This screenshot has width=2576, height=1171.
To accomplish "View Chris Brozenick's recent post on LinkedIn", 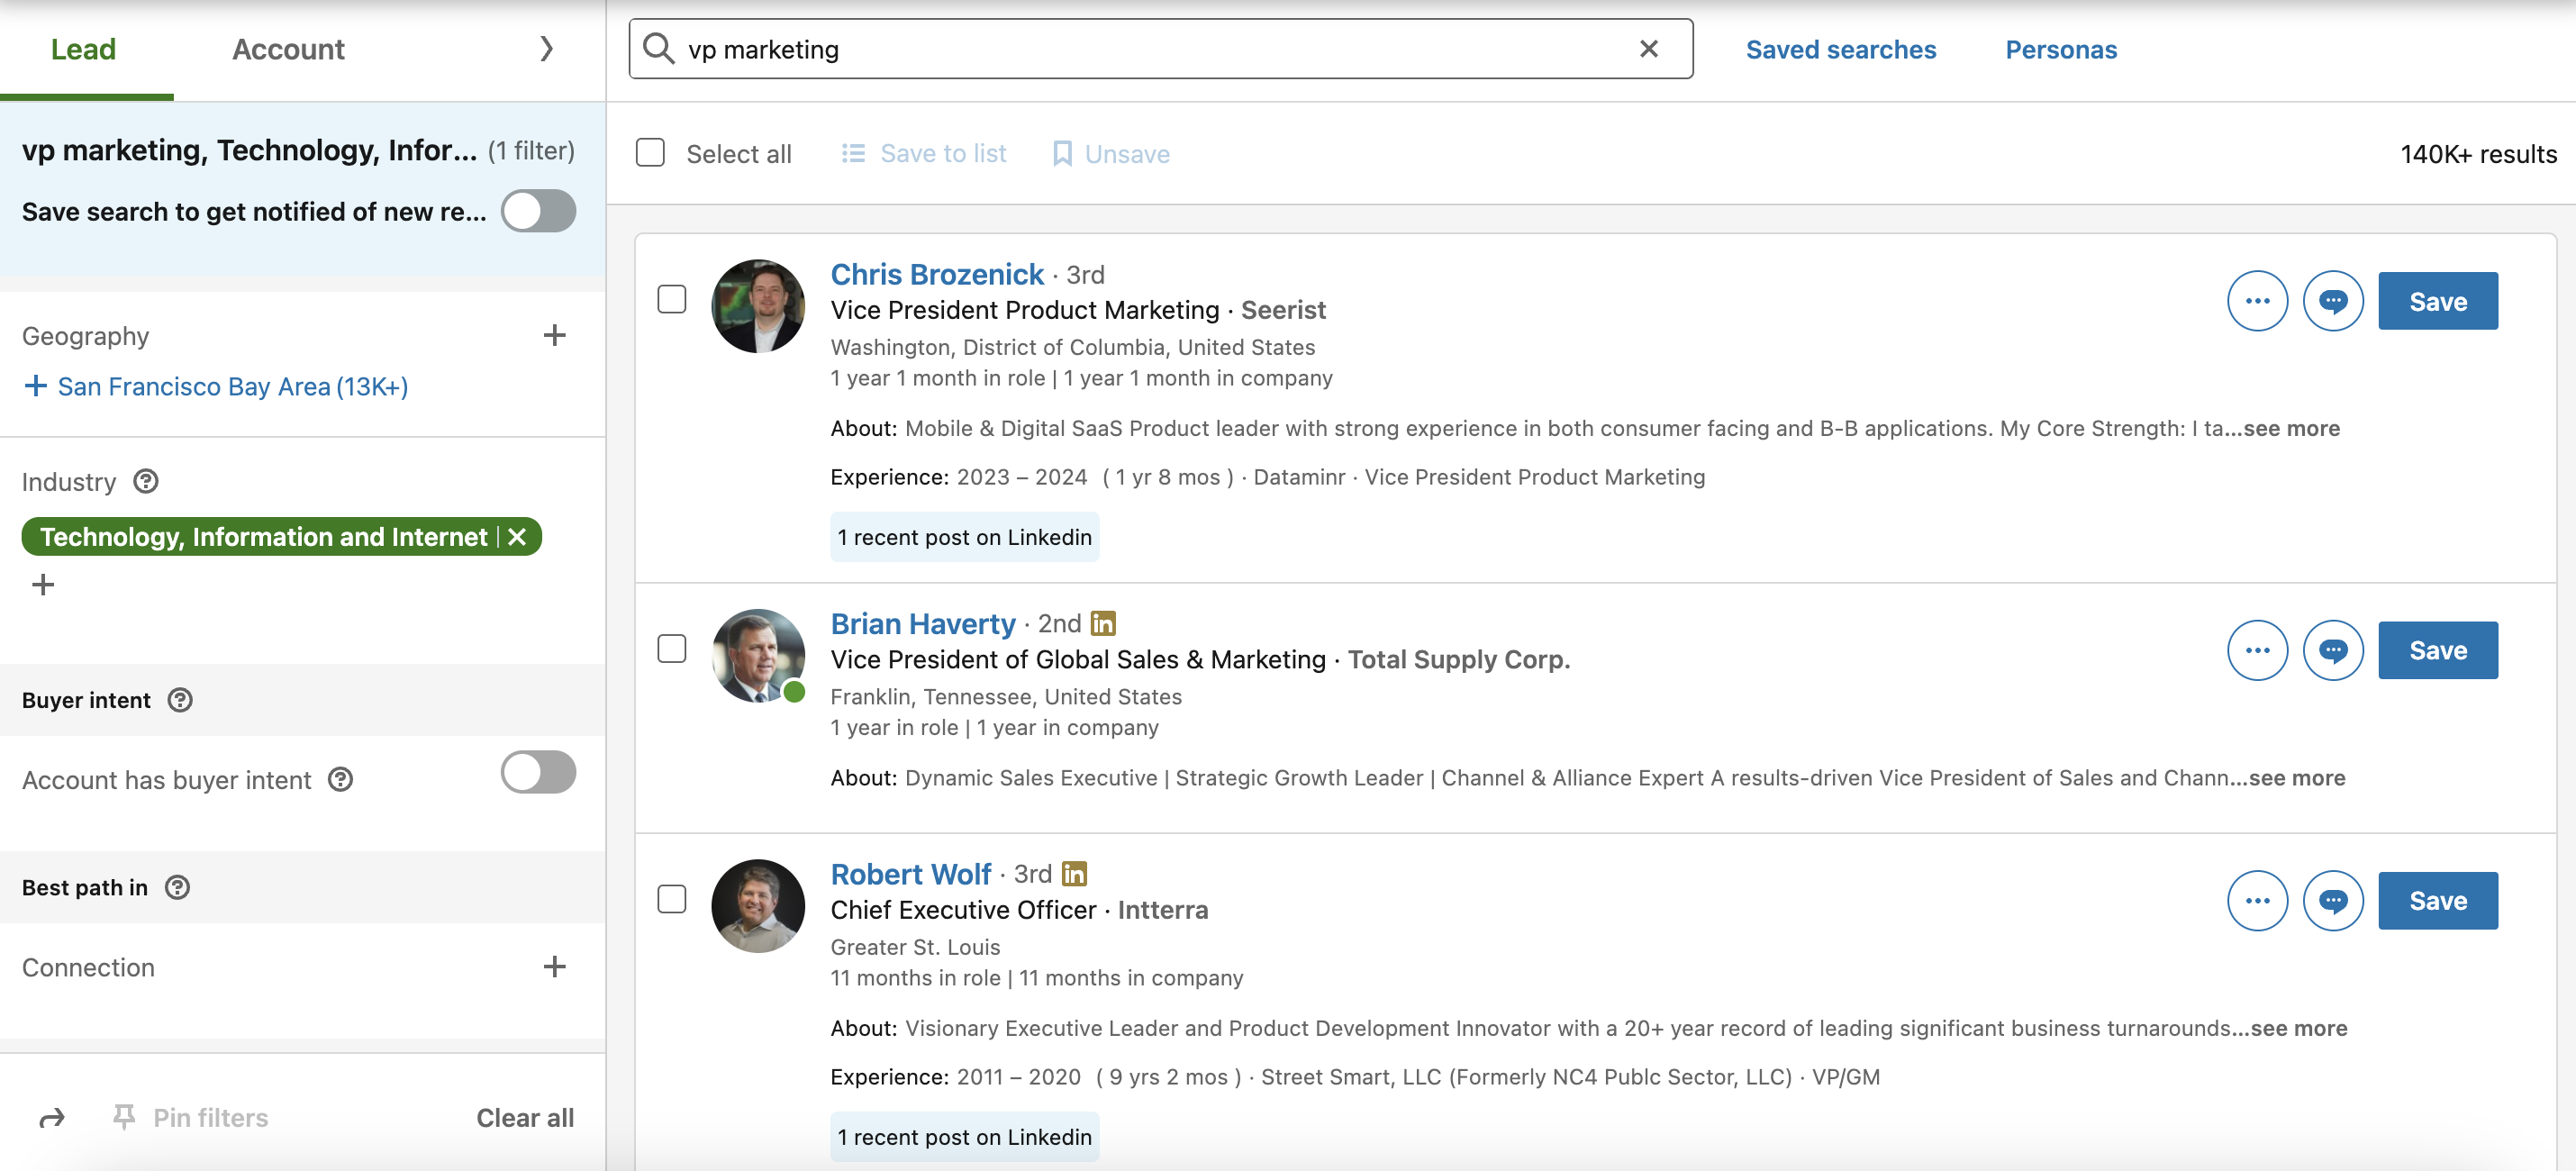I will (965, 537).
